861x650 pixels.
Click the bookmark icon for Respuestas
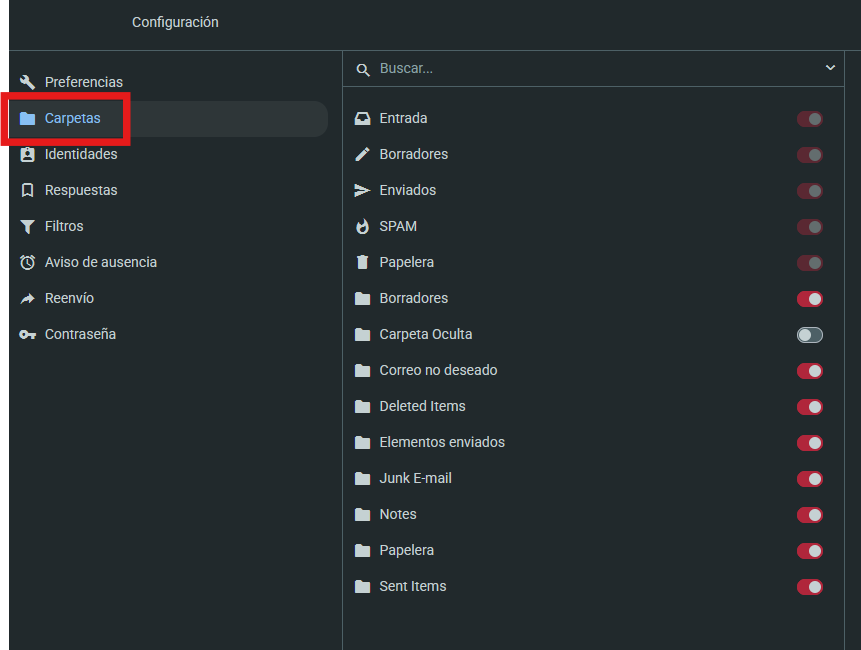point(27,190)
